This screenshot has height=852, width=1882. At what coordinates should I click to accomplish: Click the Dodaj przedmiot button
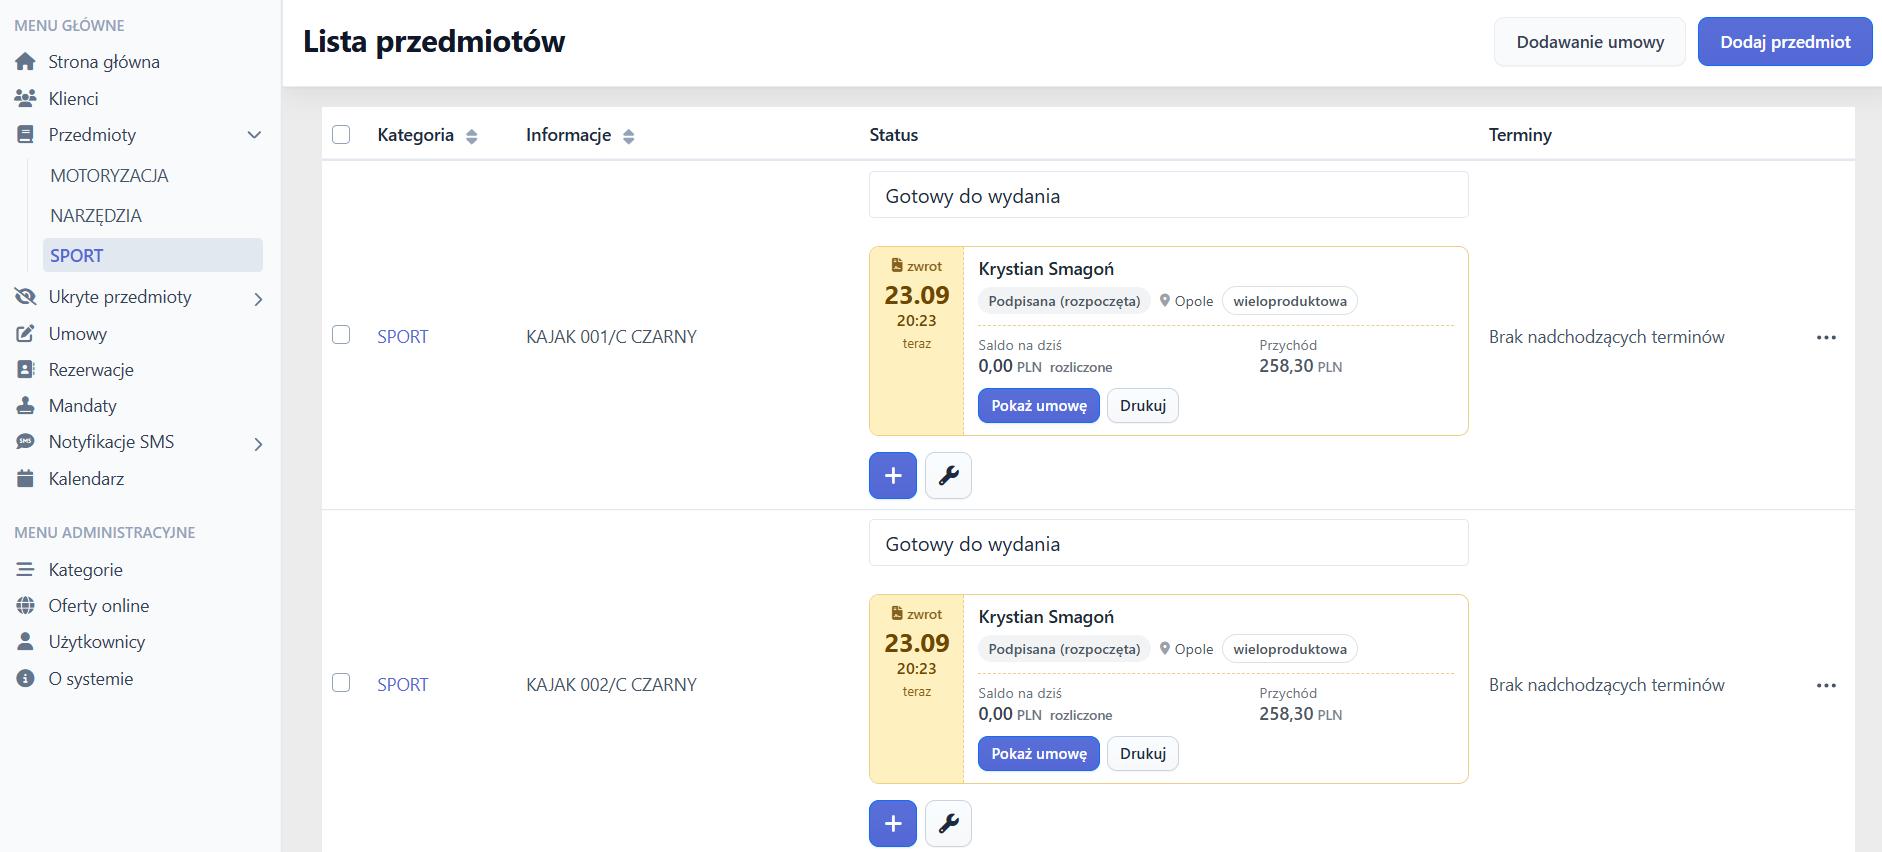click(x=1785, y=42)
